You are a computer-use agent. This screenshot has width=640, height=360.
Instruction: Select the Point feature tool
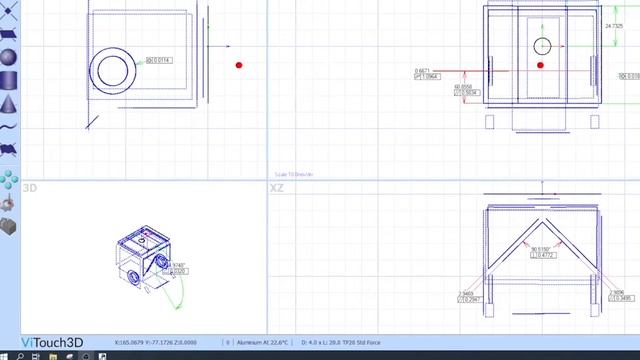click(8, 11)
